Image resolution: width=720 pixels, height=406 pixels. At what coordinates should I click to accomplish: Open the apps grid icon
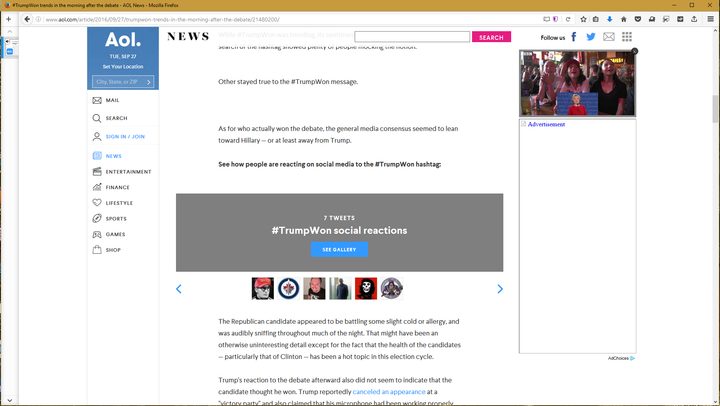pos(627,37)
